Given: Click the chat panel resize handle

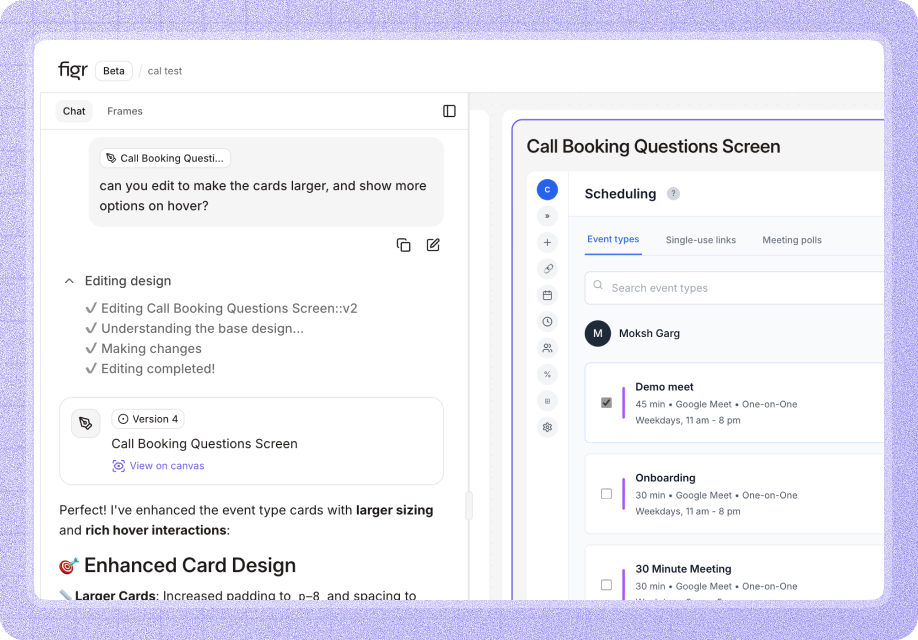Looking at the screenshot, I should (x=469, y=505).
